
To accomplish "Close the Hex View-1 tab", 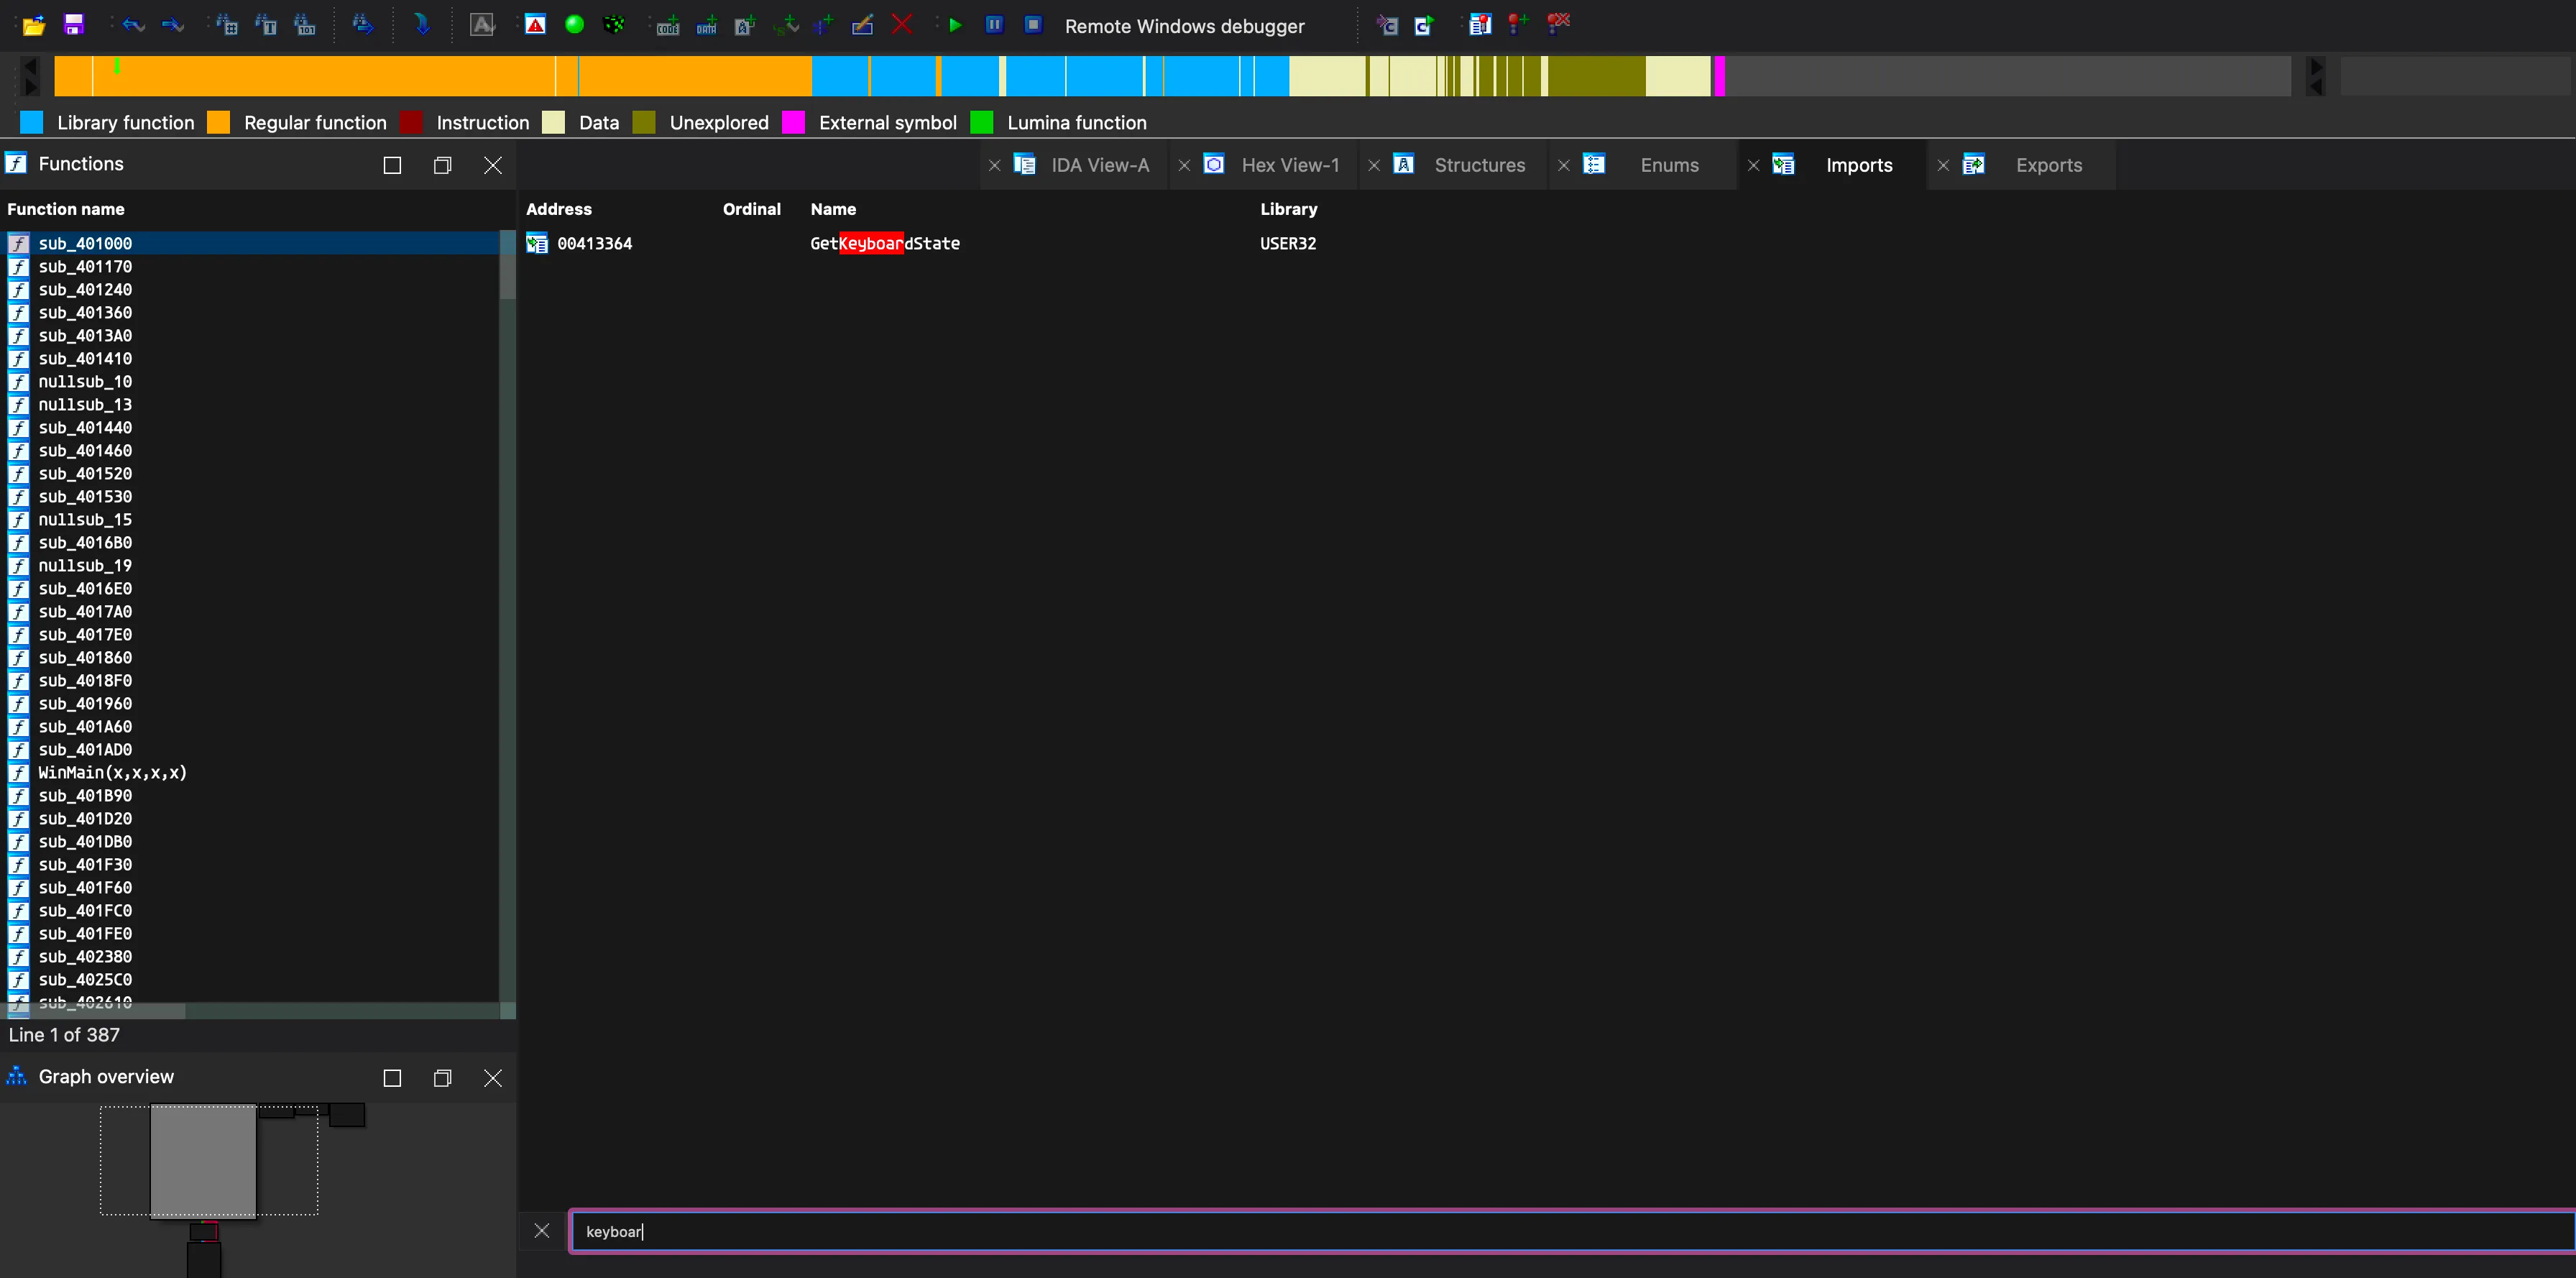I will tap(1184, 166).
